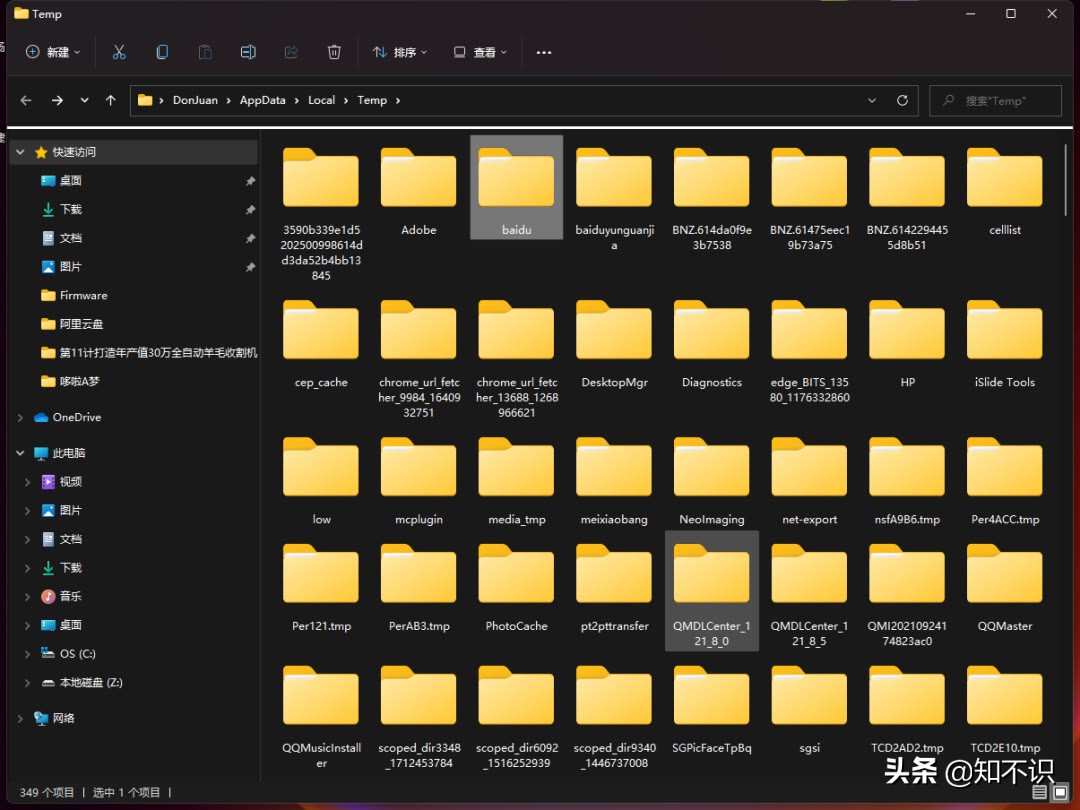Click the Rename icon in toolbar

248,52
